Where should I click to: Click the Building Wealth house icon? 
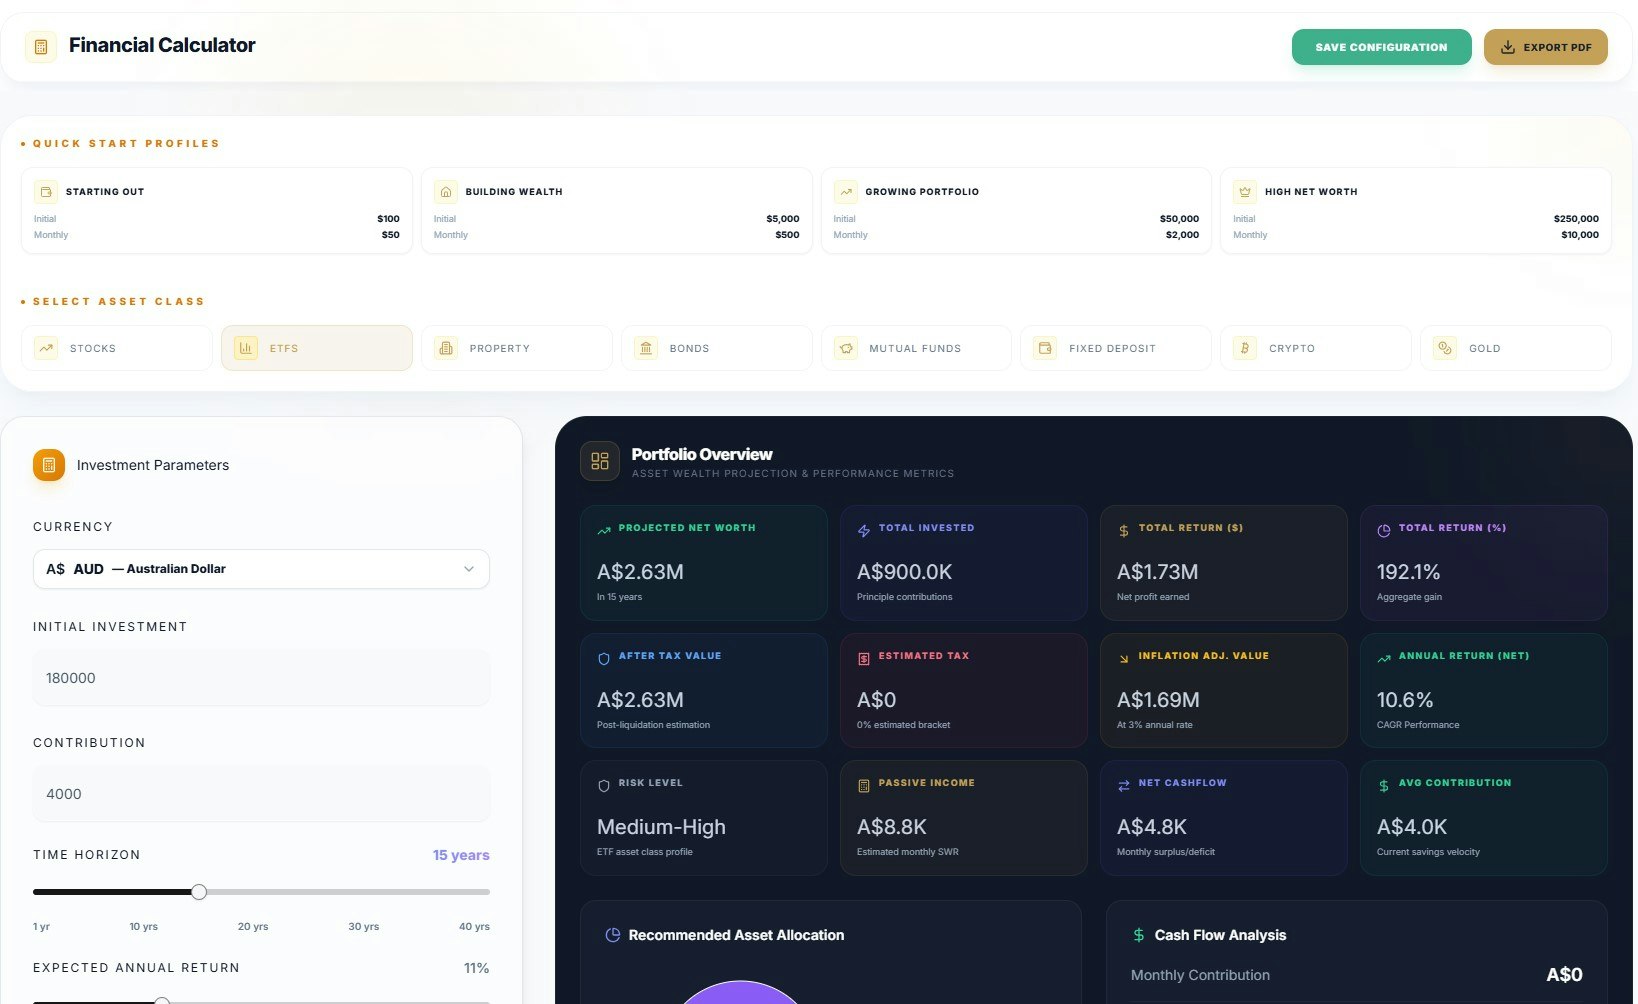point(446,191)
